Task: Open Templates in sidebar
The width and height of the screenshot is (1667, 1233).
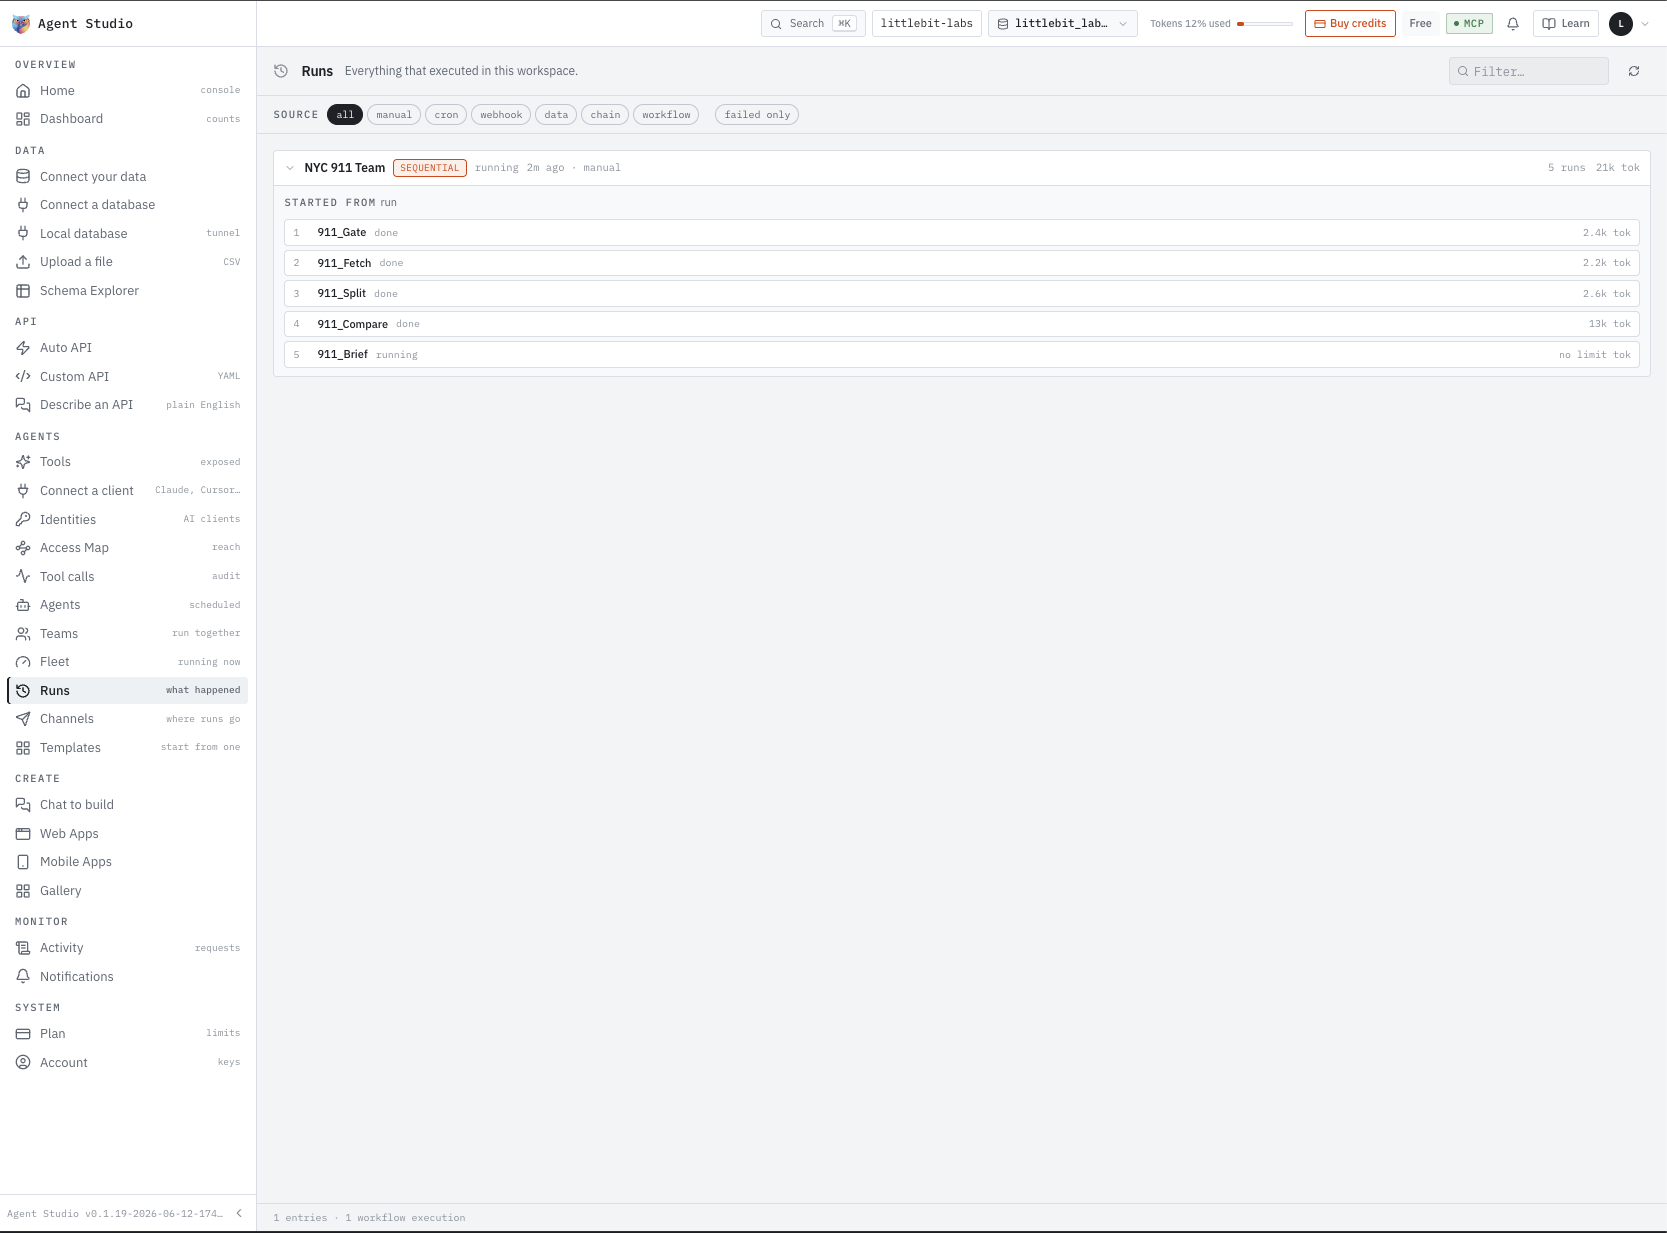Action: 128,748
